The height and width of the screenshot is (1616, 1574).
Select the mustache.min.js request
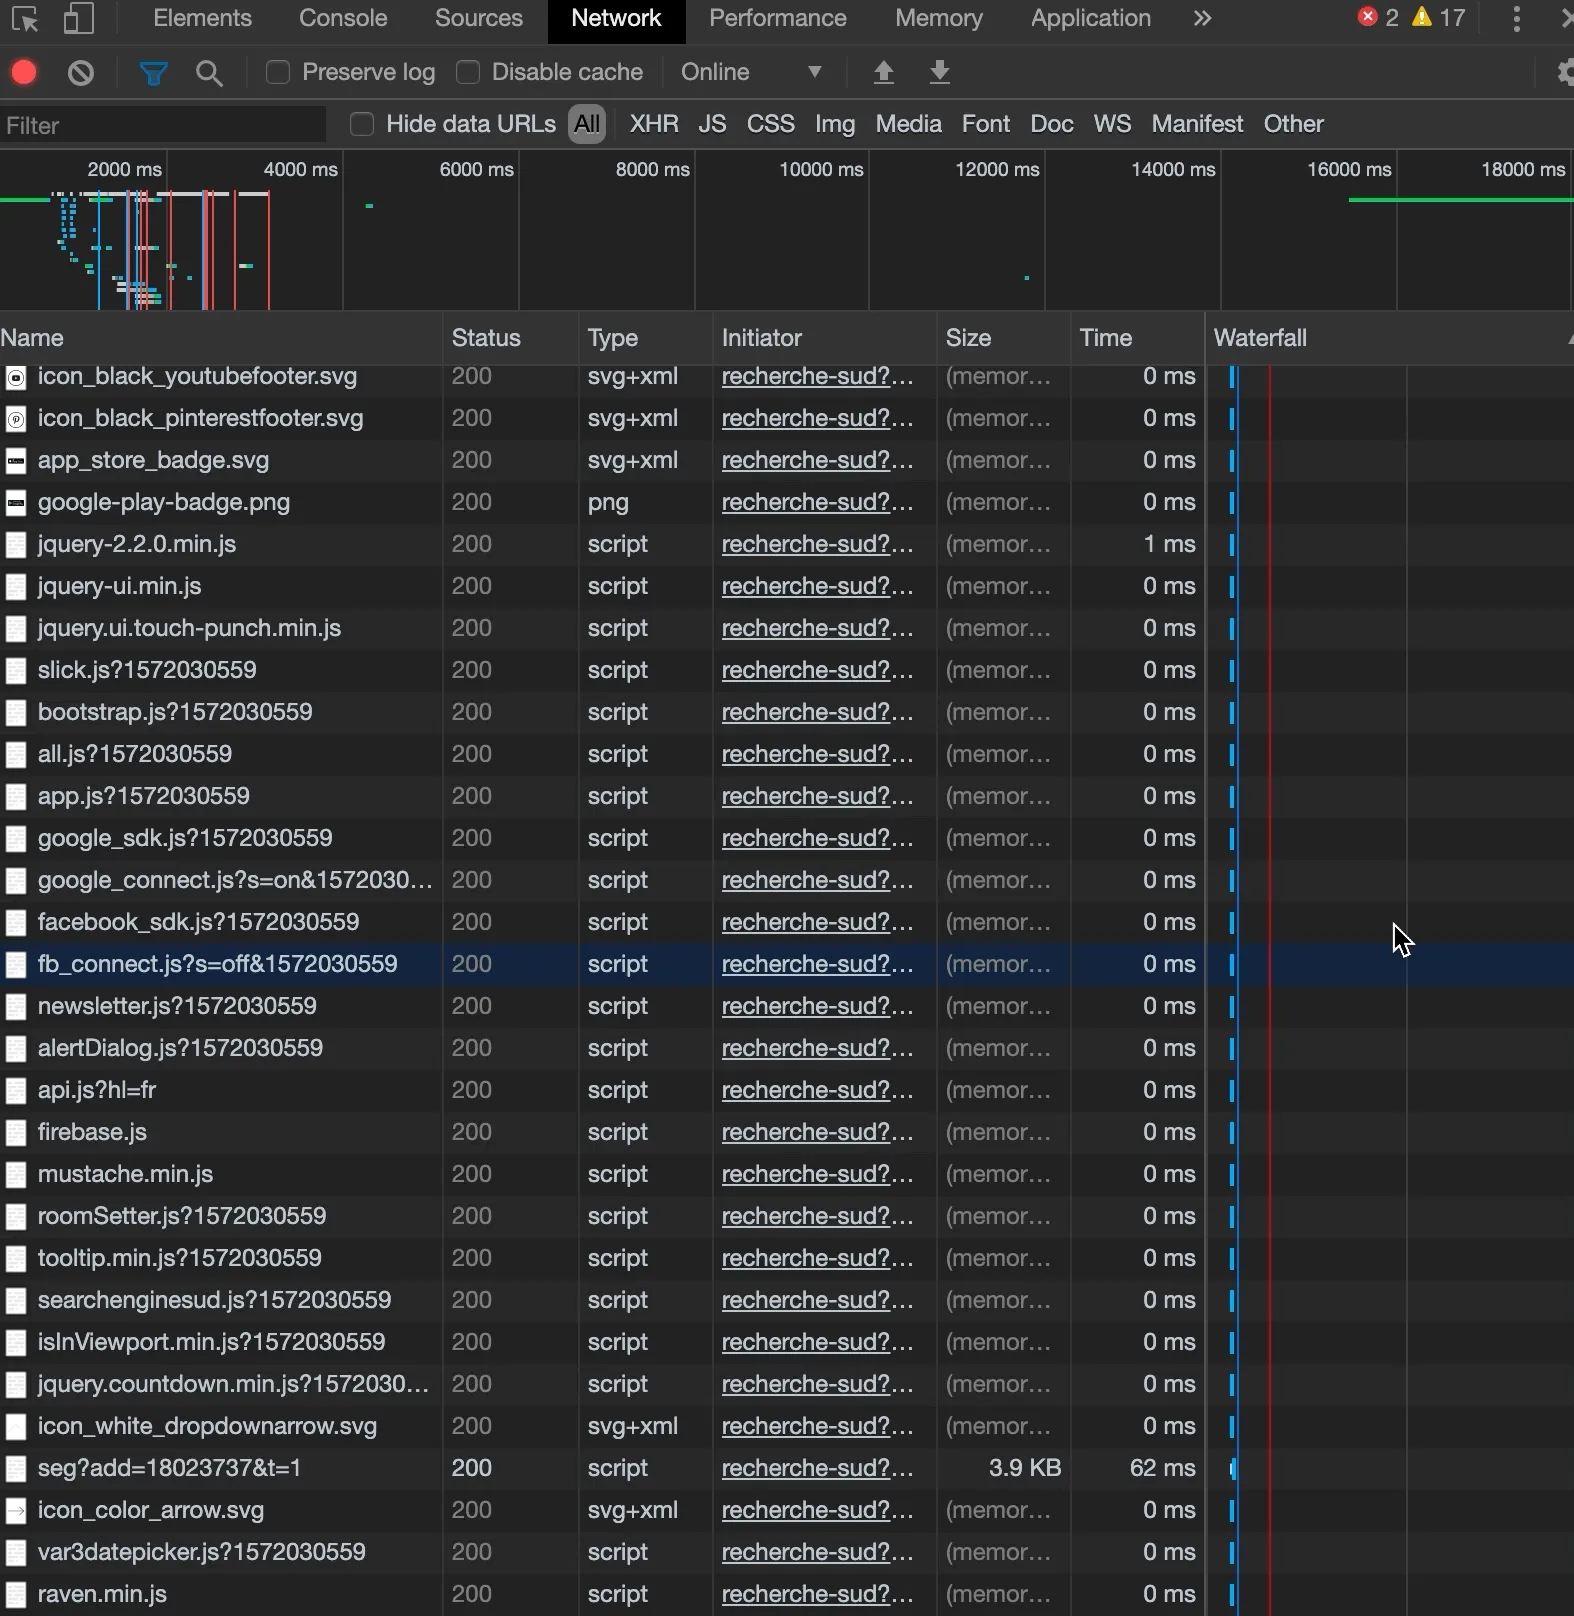pyautogui.click(x=787, y=1174)
